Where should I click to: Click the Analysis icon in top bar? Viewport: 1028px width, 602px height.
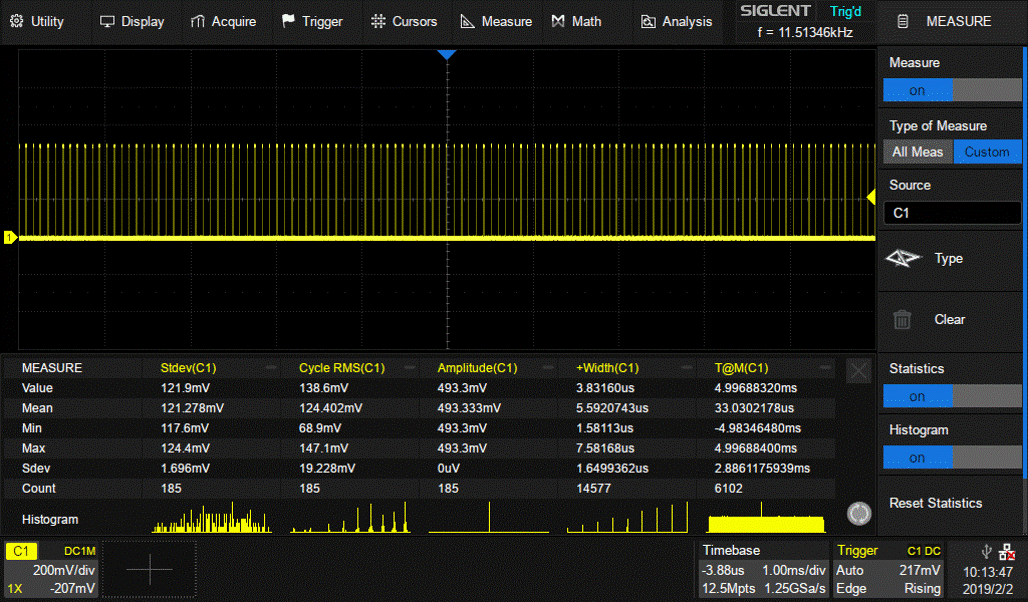pos(648,21)
